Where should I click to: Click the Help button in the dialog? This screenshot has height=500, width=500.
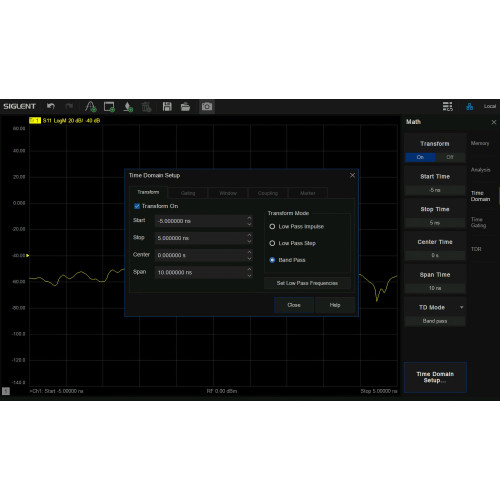tap(335, 305)
